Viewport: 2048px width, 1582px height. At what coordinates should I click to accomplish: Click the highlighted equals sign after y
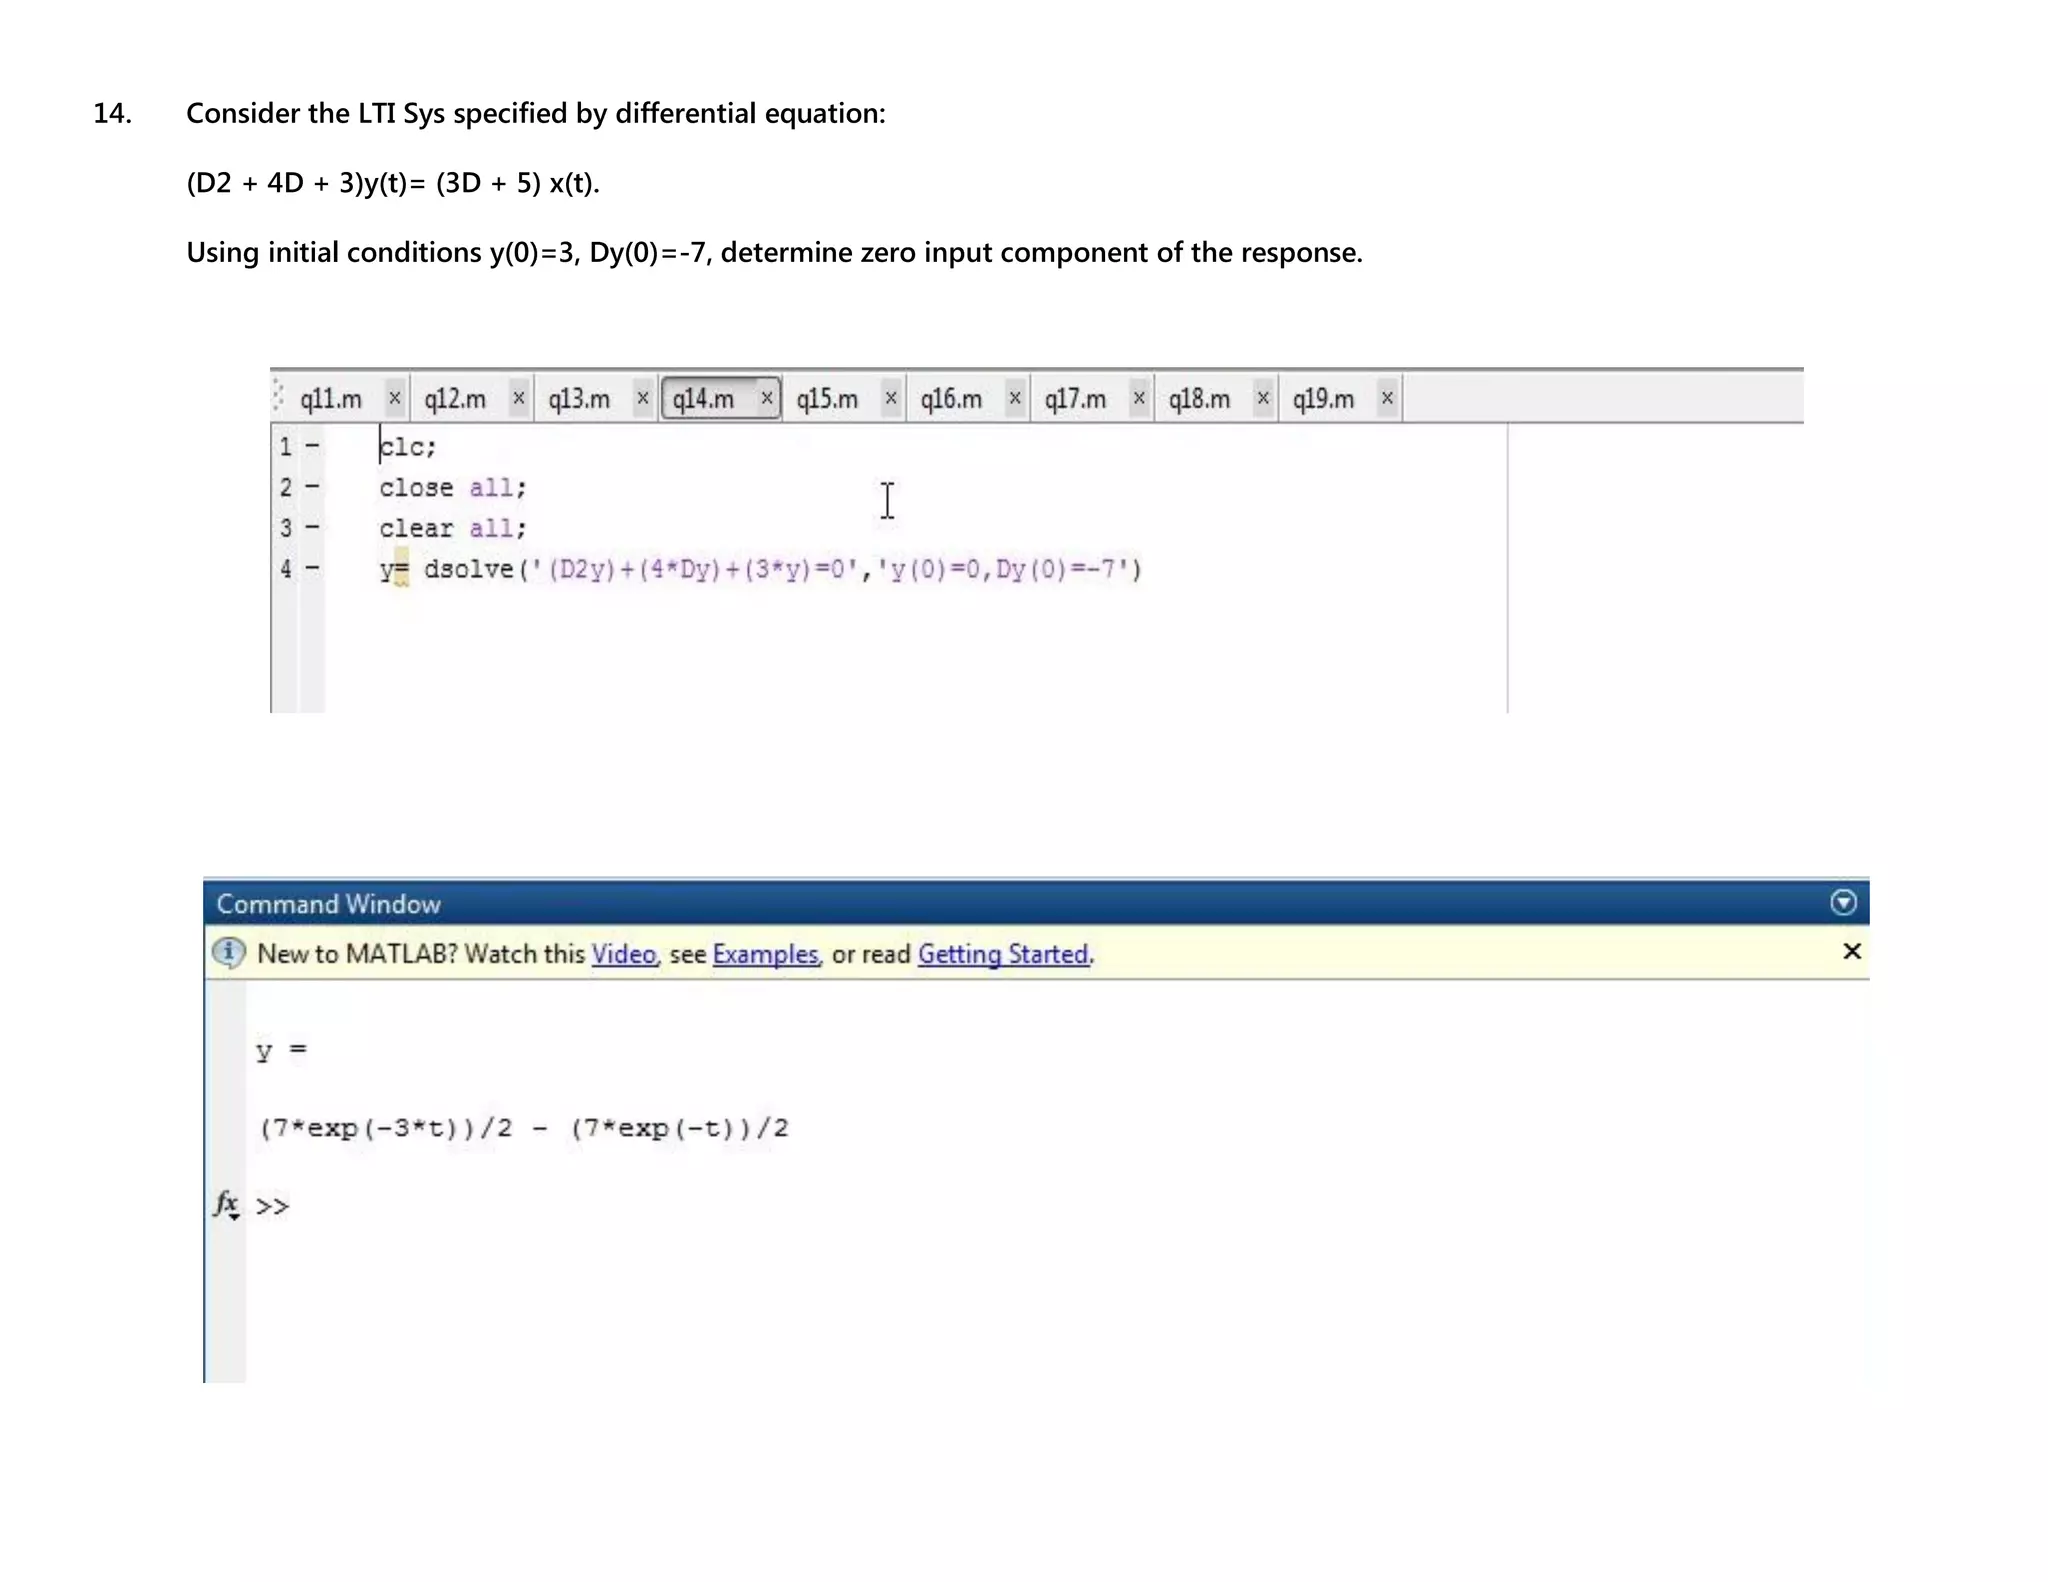coord(400,568)
